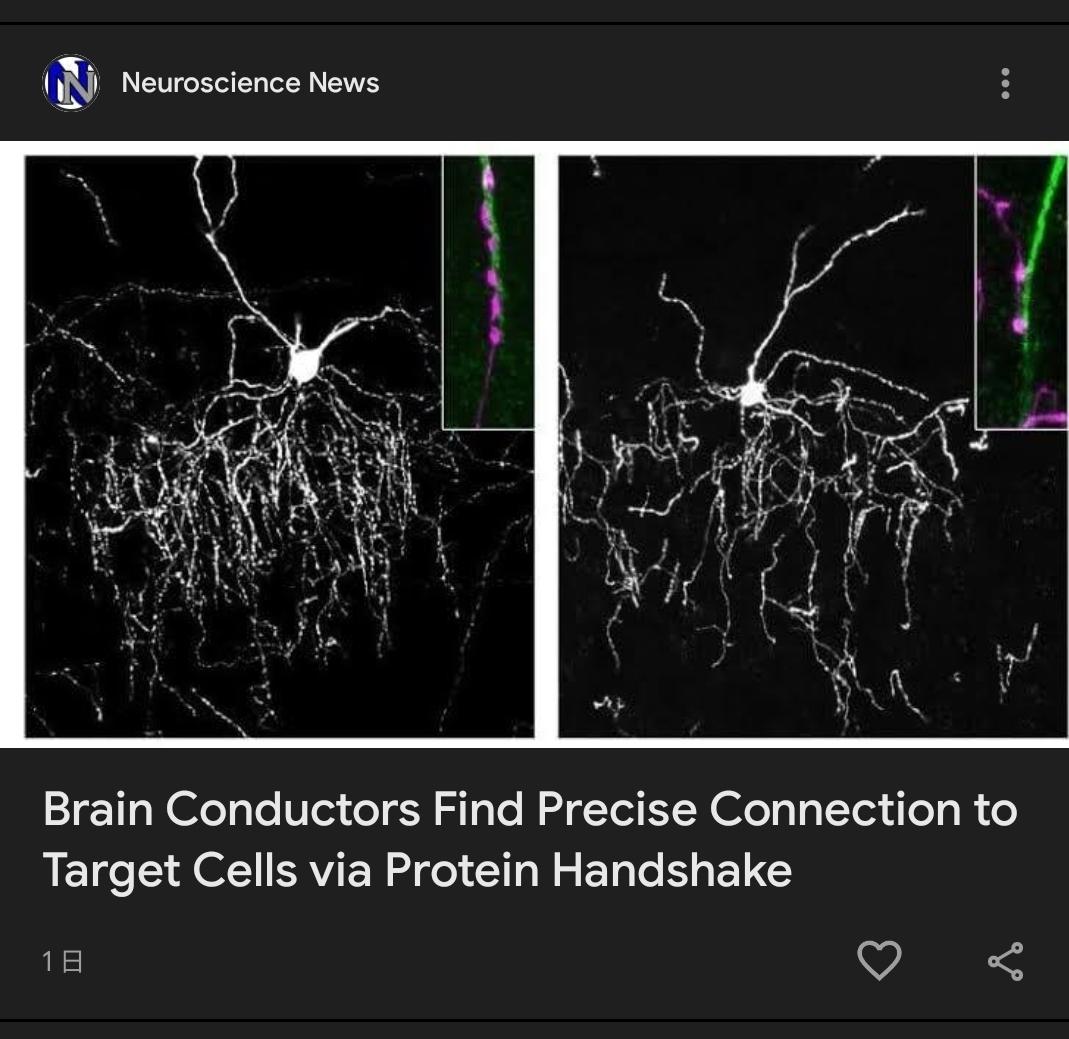This screenshot has height=1039, width=1069.
Task: Click the word 'Brain' in the headline
Action: [98, 809]
